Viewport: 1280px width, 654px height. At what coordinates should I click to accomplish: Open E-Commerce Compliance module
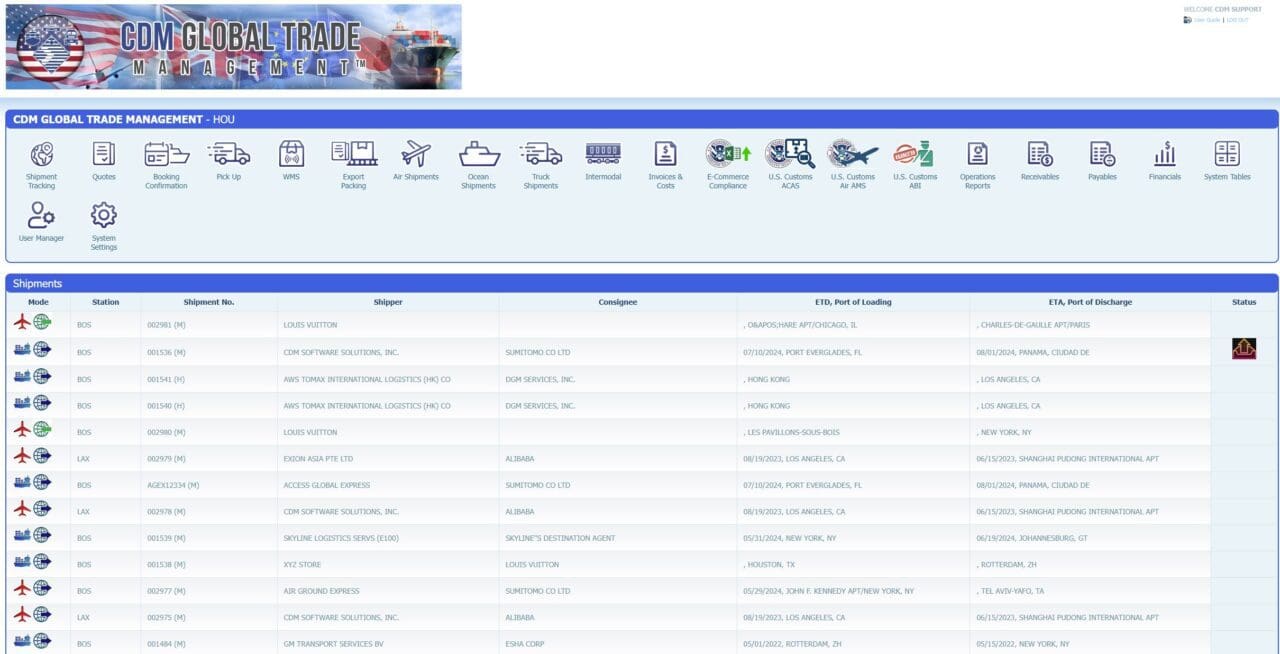[x=728, y=165]
